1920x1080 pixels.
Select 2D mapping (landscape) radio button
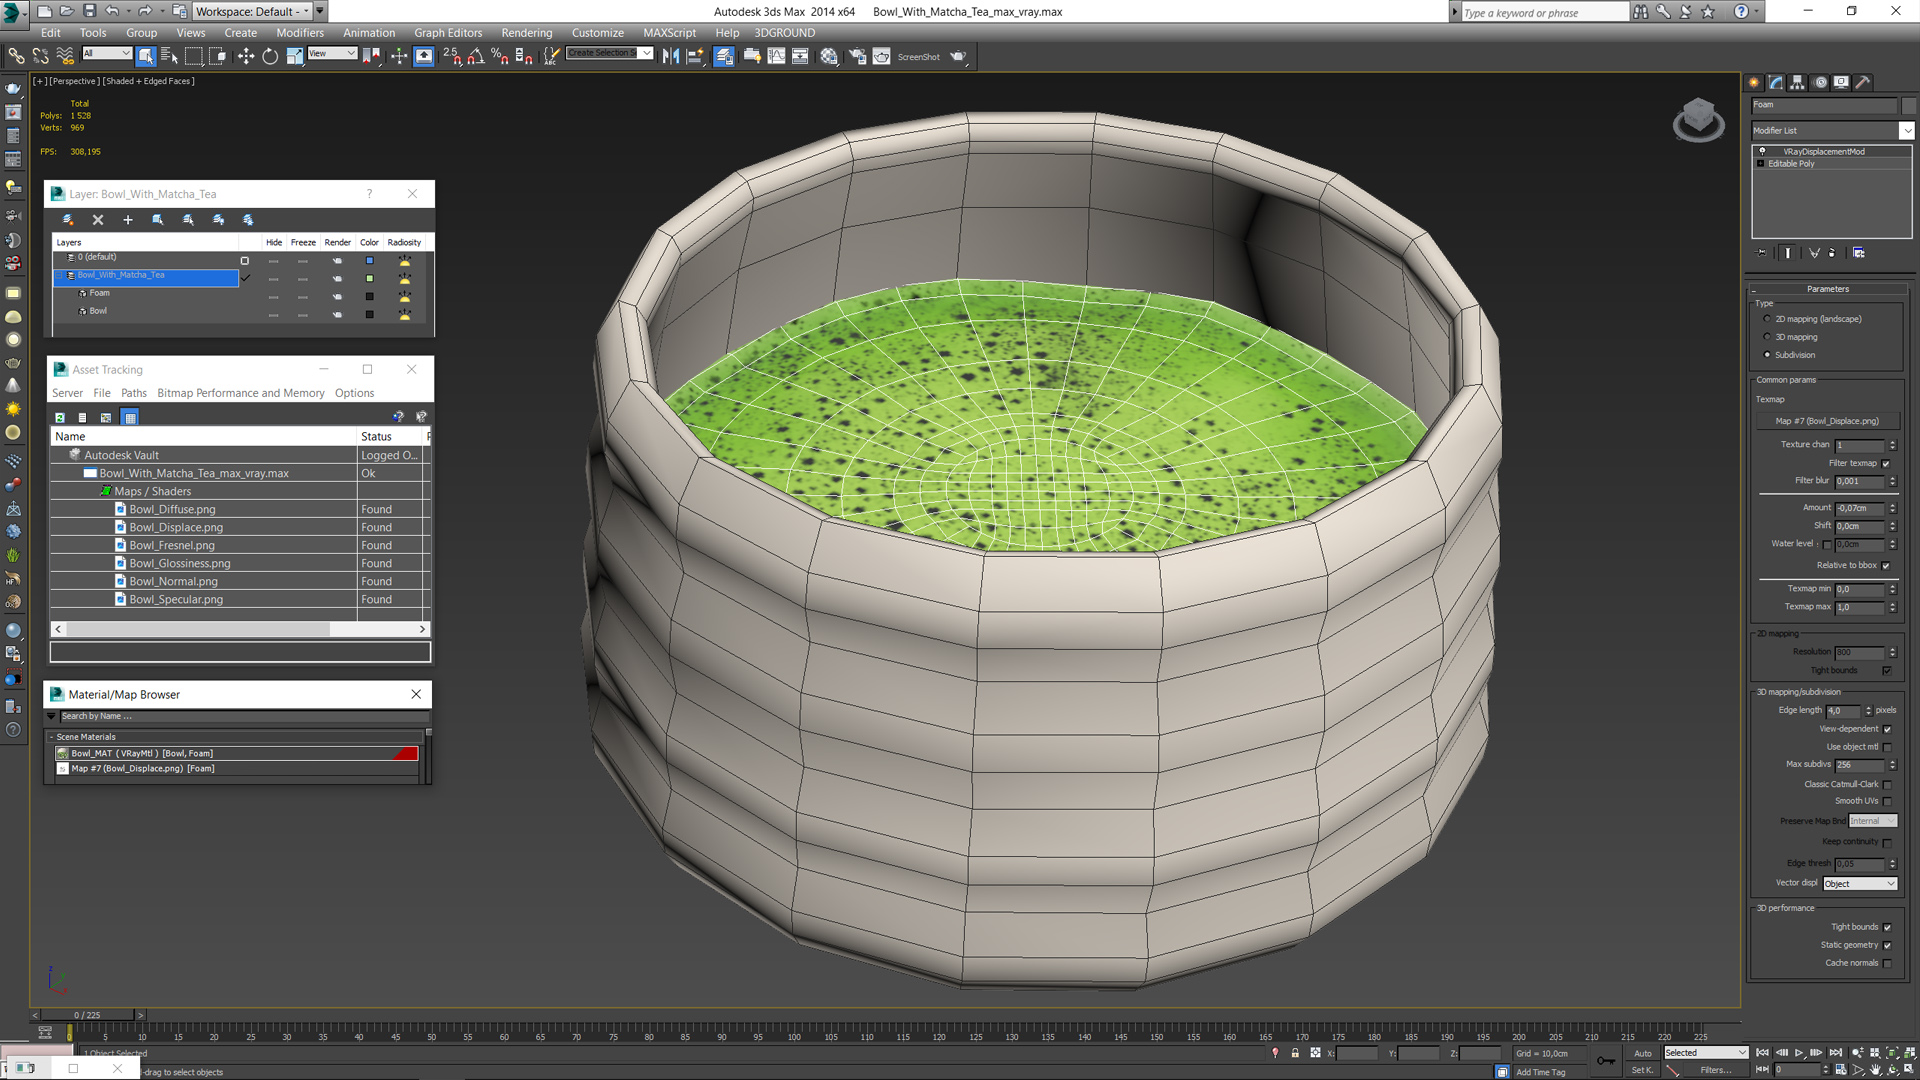[x=1767, y=319]
